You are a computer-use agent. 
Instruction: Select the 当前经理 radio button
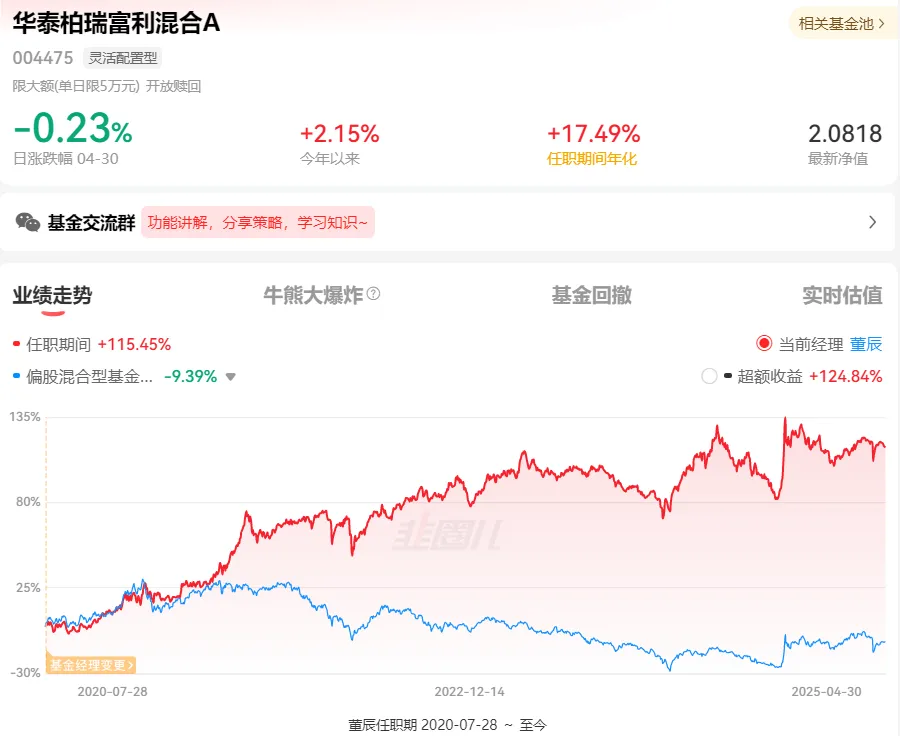point(764,344)
